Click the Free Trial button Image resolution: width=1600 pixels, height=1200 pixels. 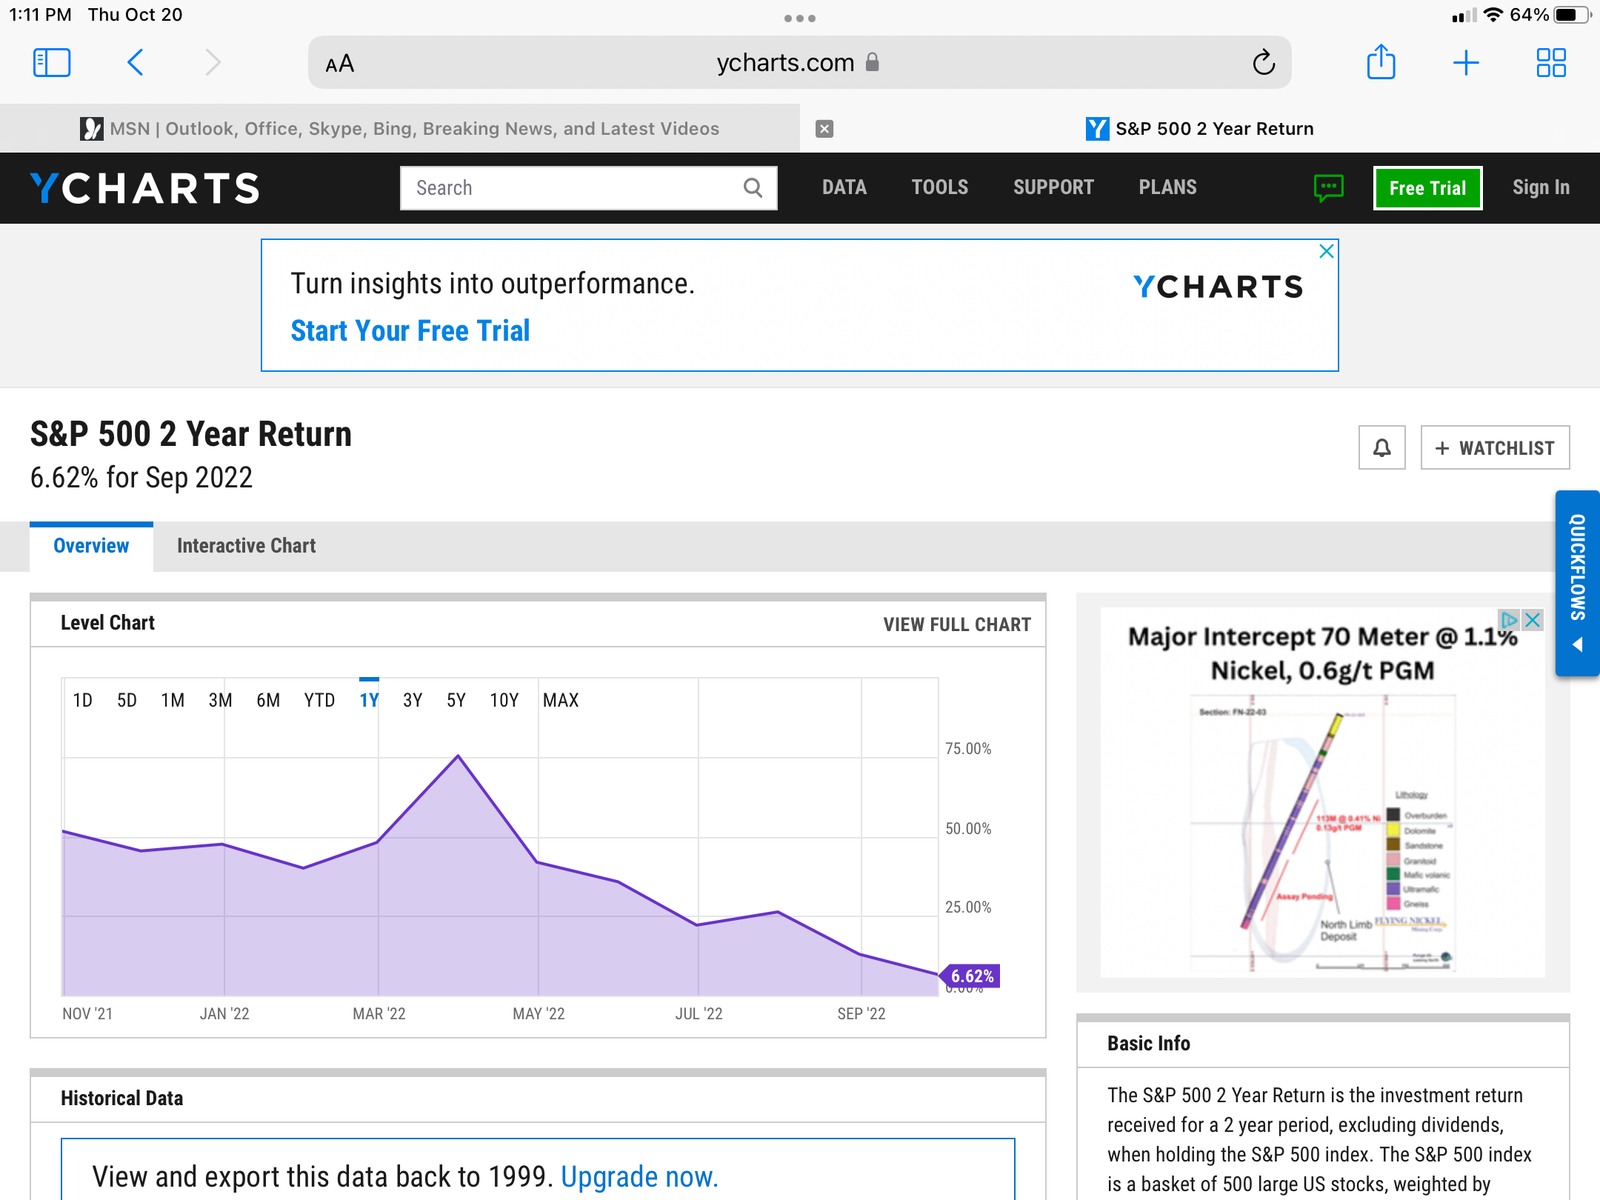(x=1428, y=188)
